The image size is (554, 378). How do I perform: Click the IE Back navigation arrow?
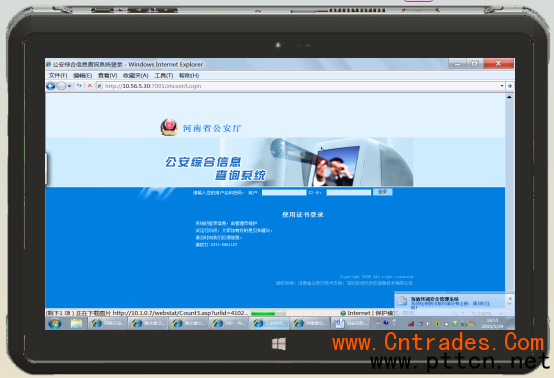pos(51,86)
